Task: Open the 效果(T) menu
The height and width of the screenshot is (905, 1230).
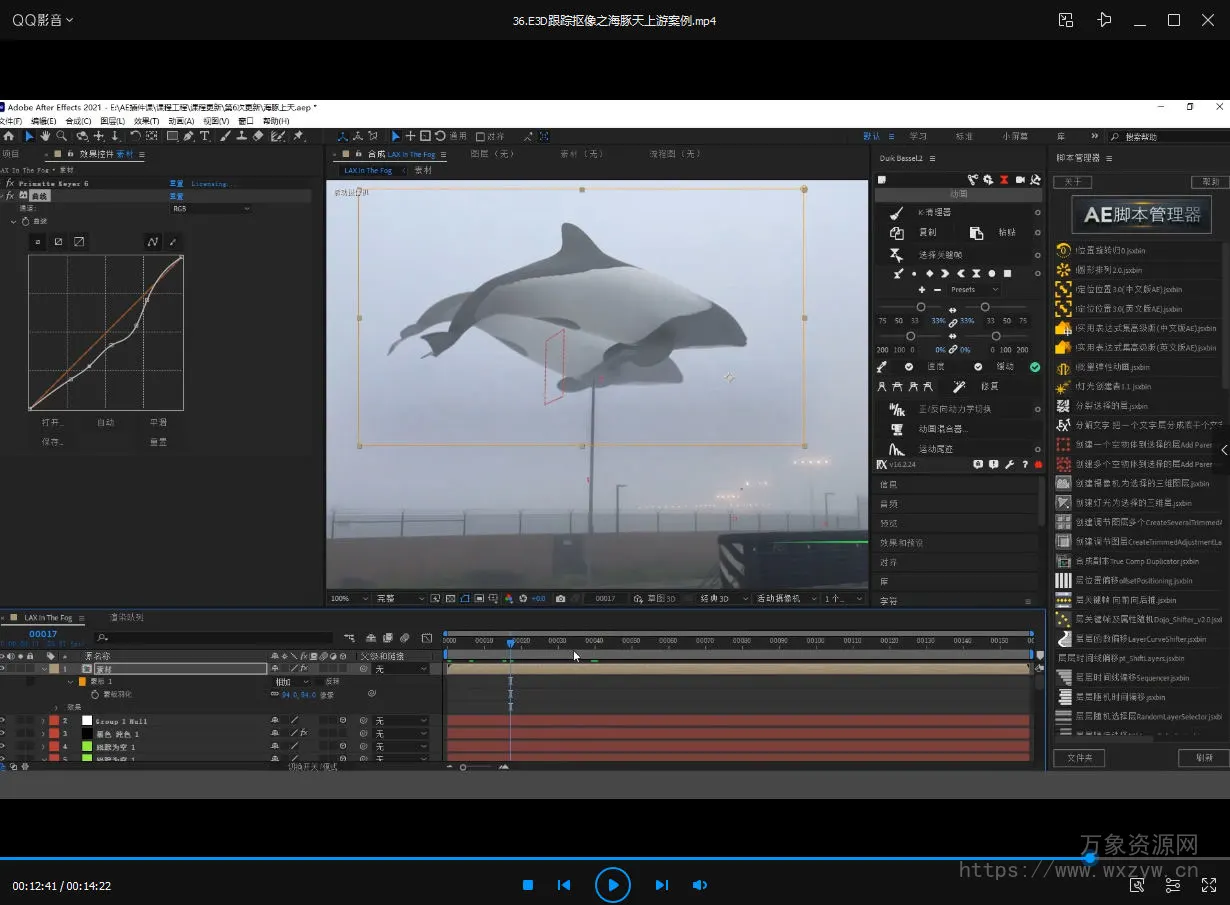Action: click(x=146, y=121)
